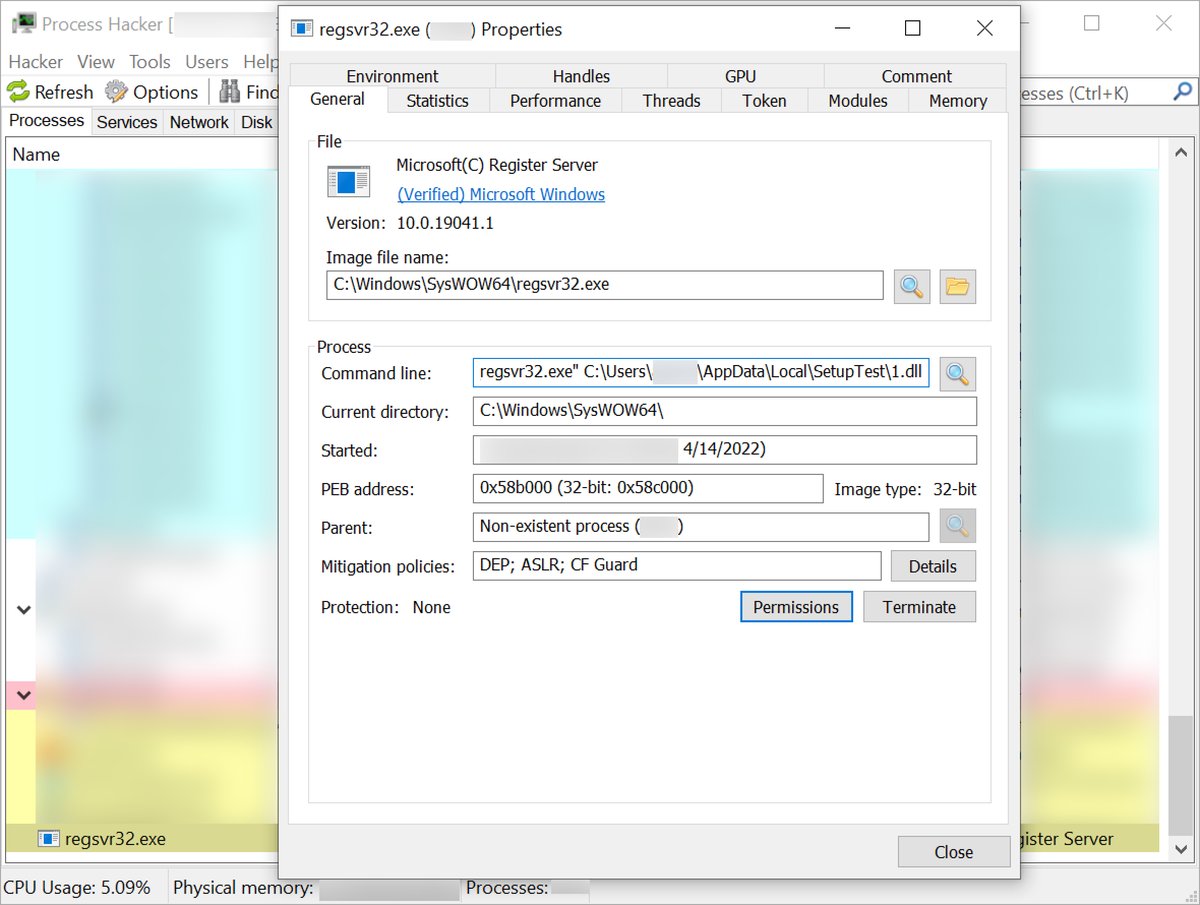Open the Users menu
Screen dimensions: 1200x905
(207, 62)
